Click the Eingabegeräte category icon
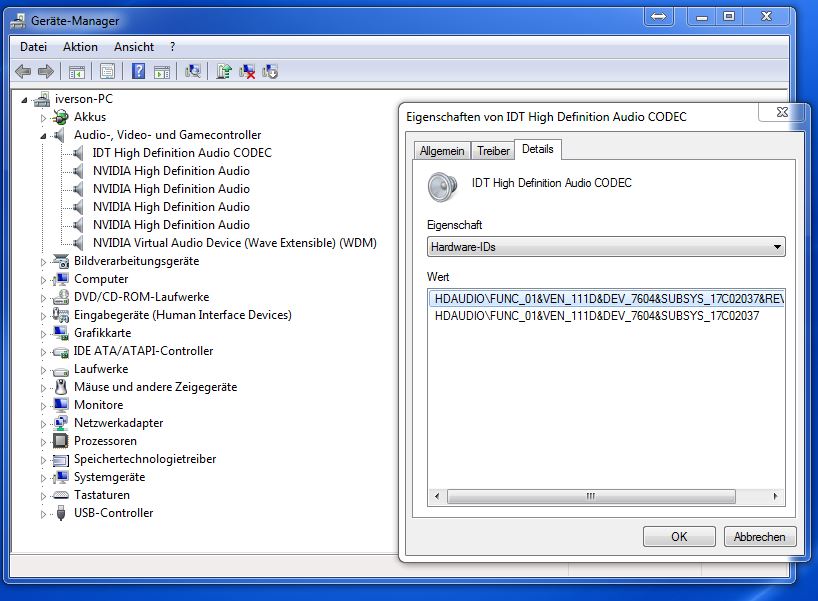The width and height of the screenshot is (818, 601). click(x=61, y=315)
